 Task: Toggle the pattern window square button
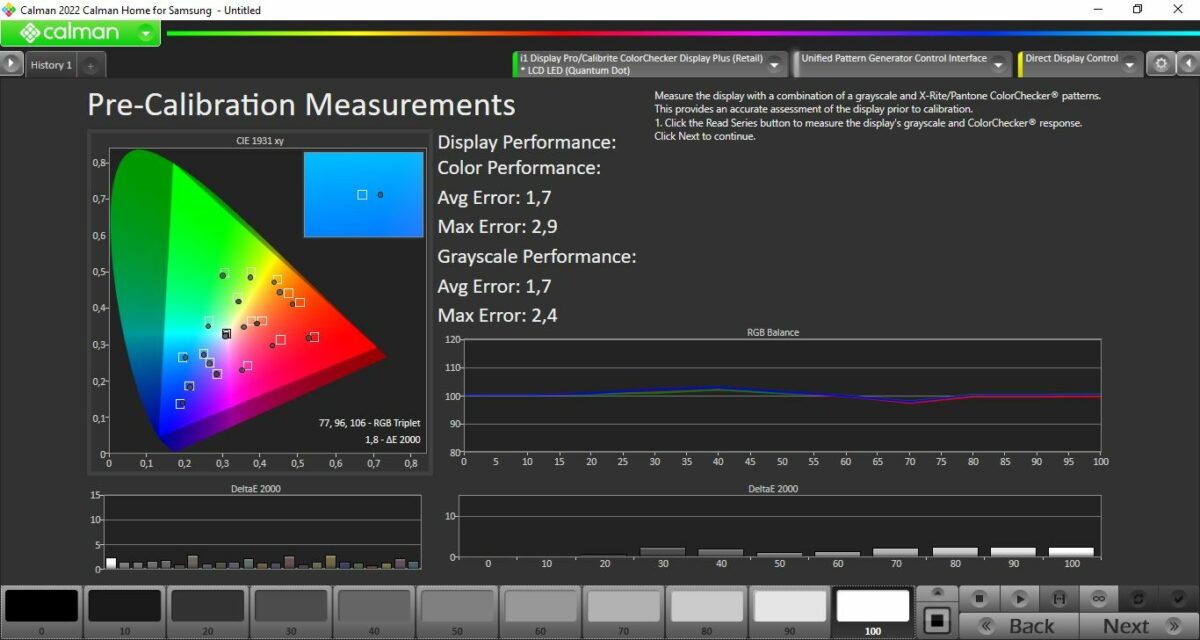tap(937, 621)
